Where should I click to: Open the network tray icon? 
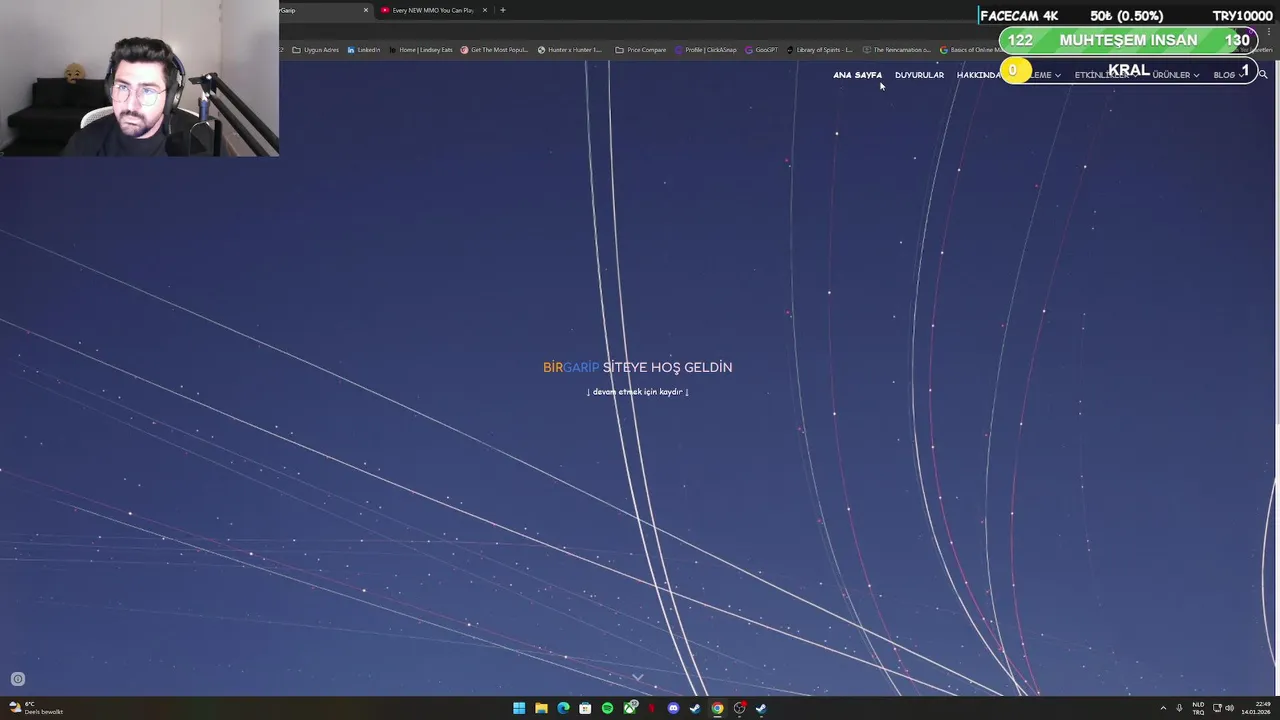(x=1216, y=708)
